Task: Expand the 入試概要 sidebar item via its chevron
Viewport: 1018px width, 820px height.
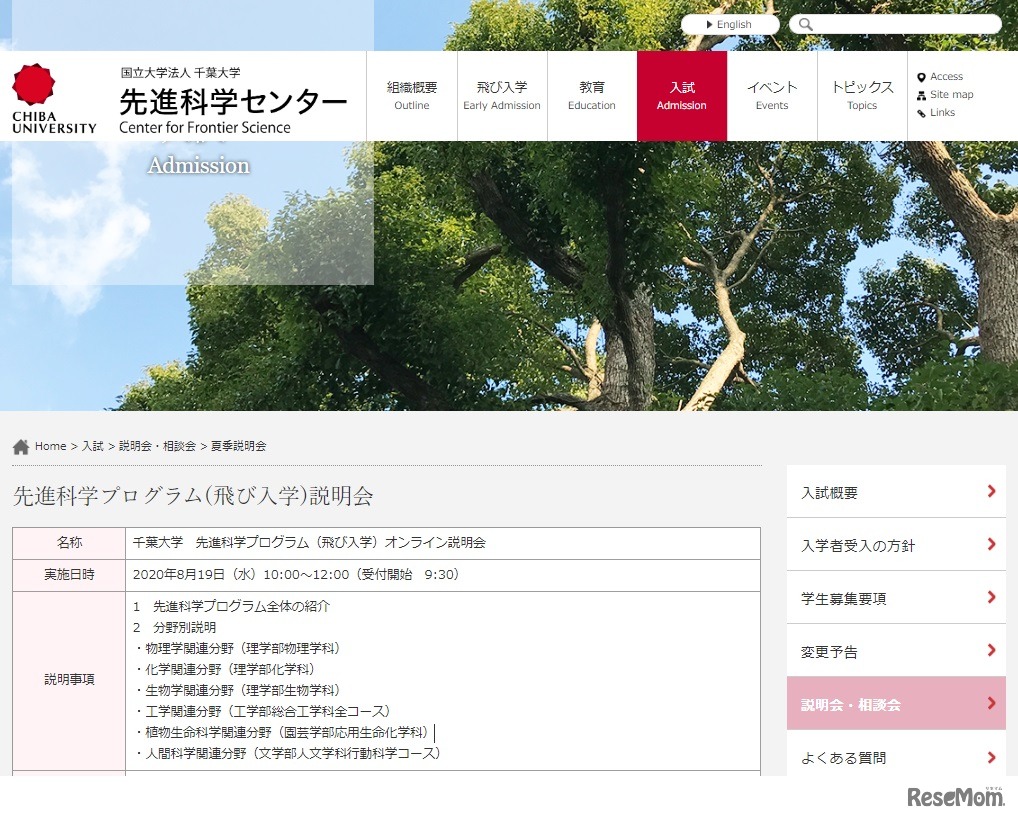Action: pyautogui.click(x=991, y=492)
